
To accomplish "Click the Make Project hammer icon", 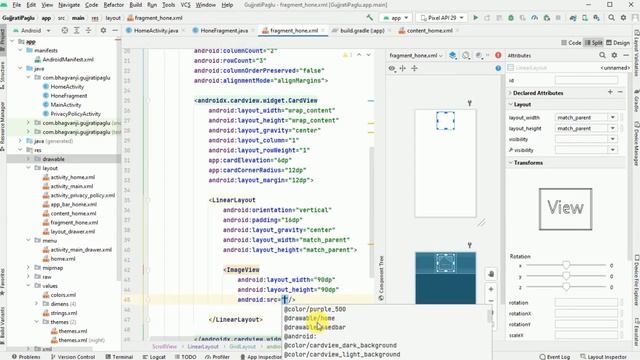I will point(369,18).
